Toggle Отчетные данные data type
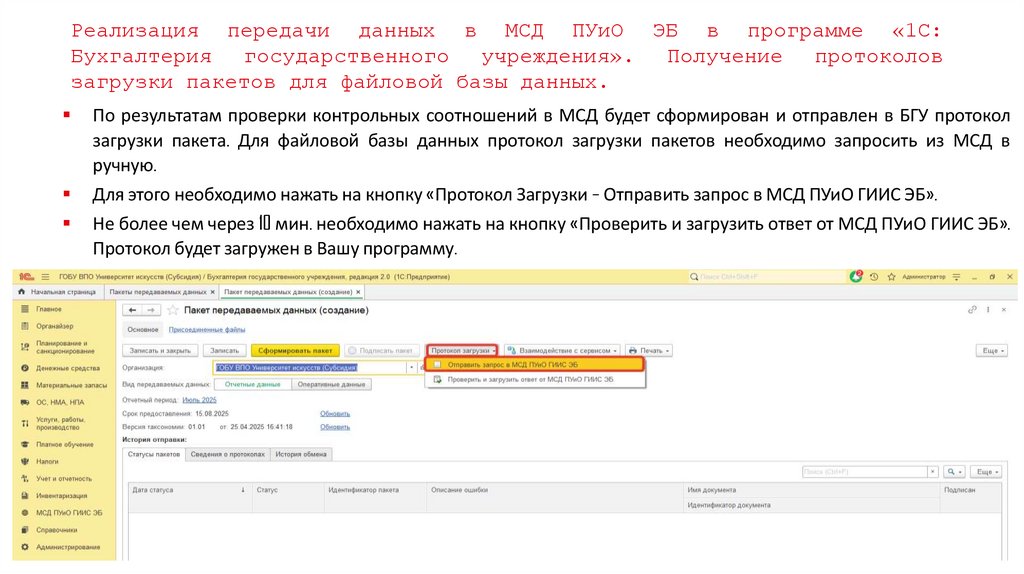This screenshot has width=1024, height=574. point(253,385)
